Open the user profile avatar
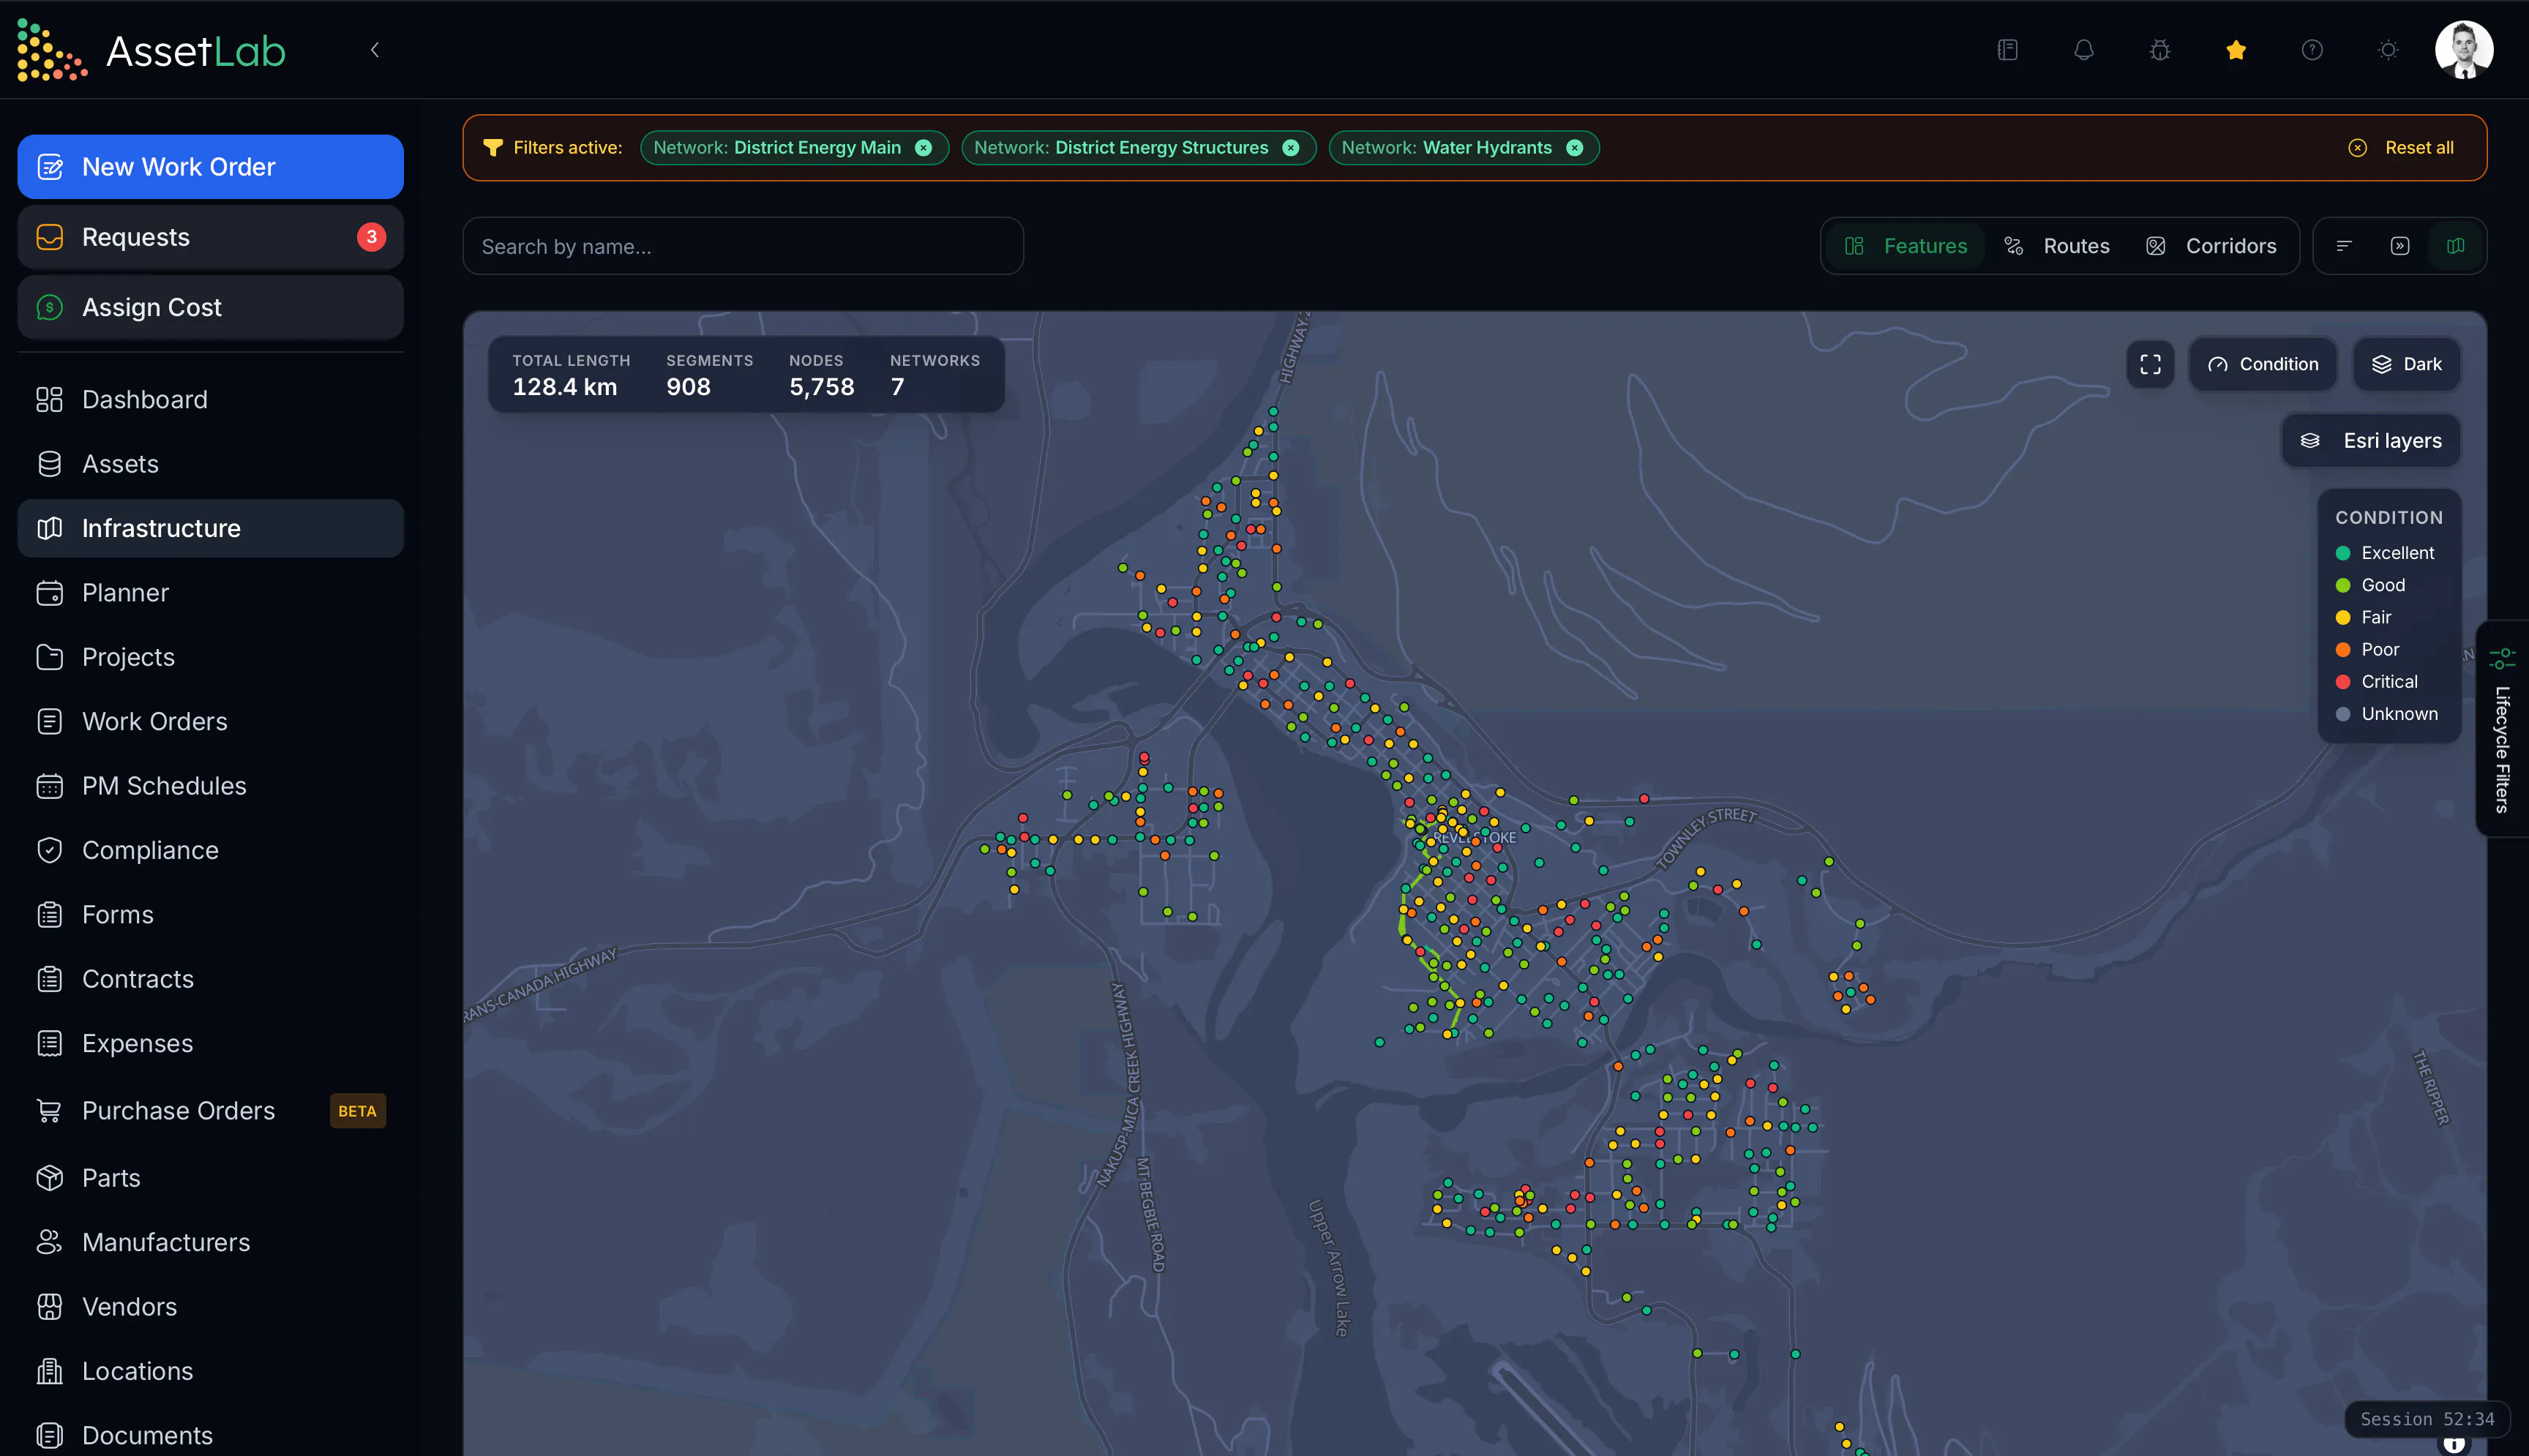 coord(2464,50)
